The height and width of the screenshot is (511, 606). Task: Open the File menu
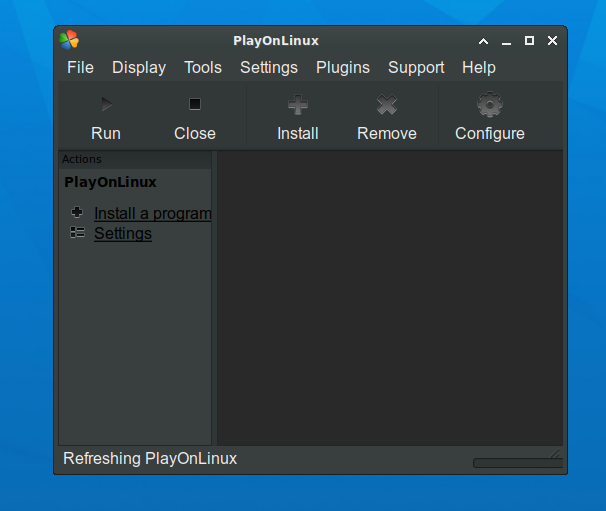click(80, 68)
